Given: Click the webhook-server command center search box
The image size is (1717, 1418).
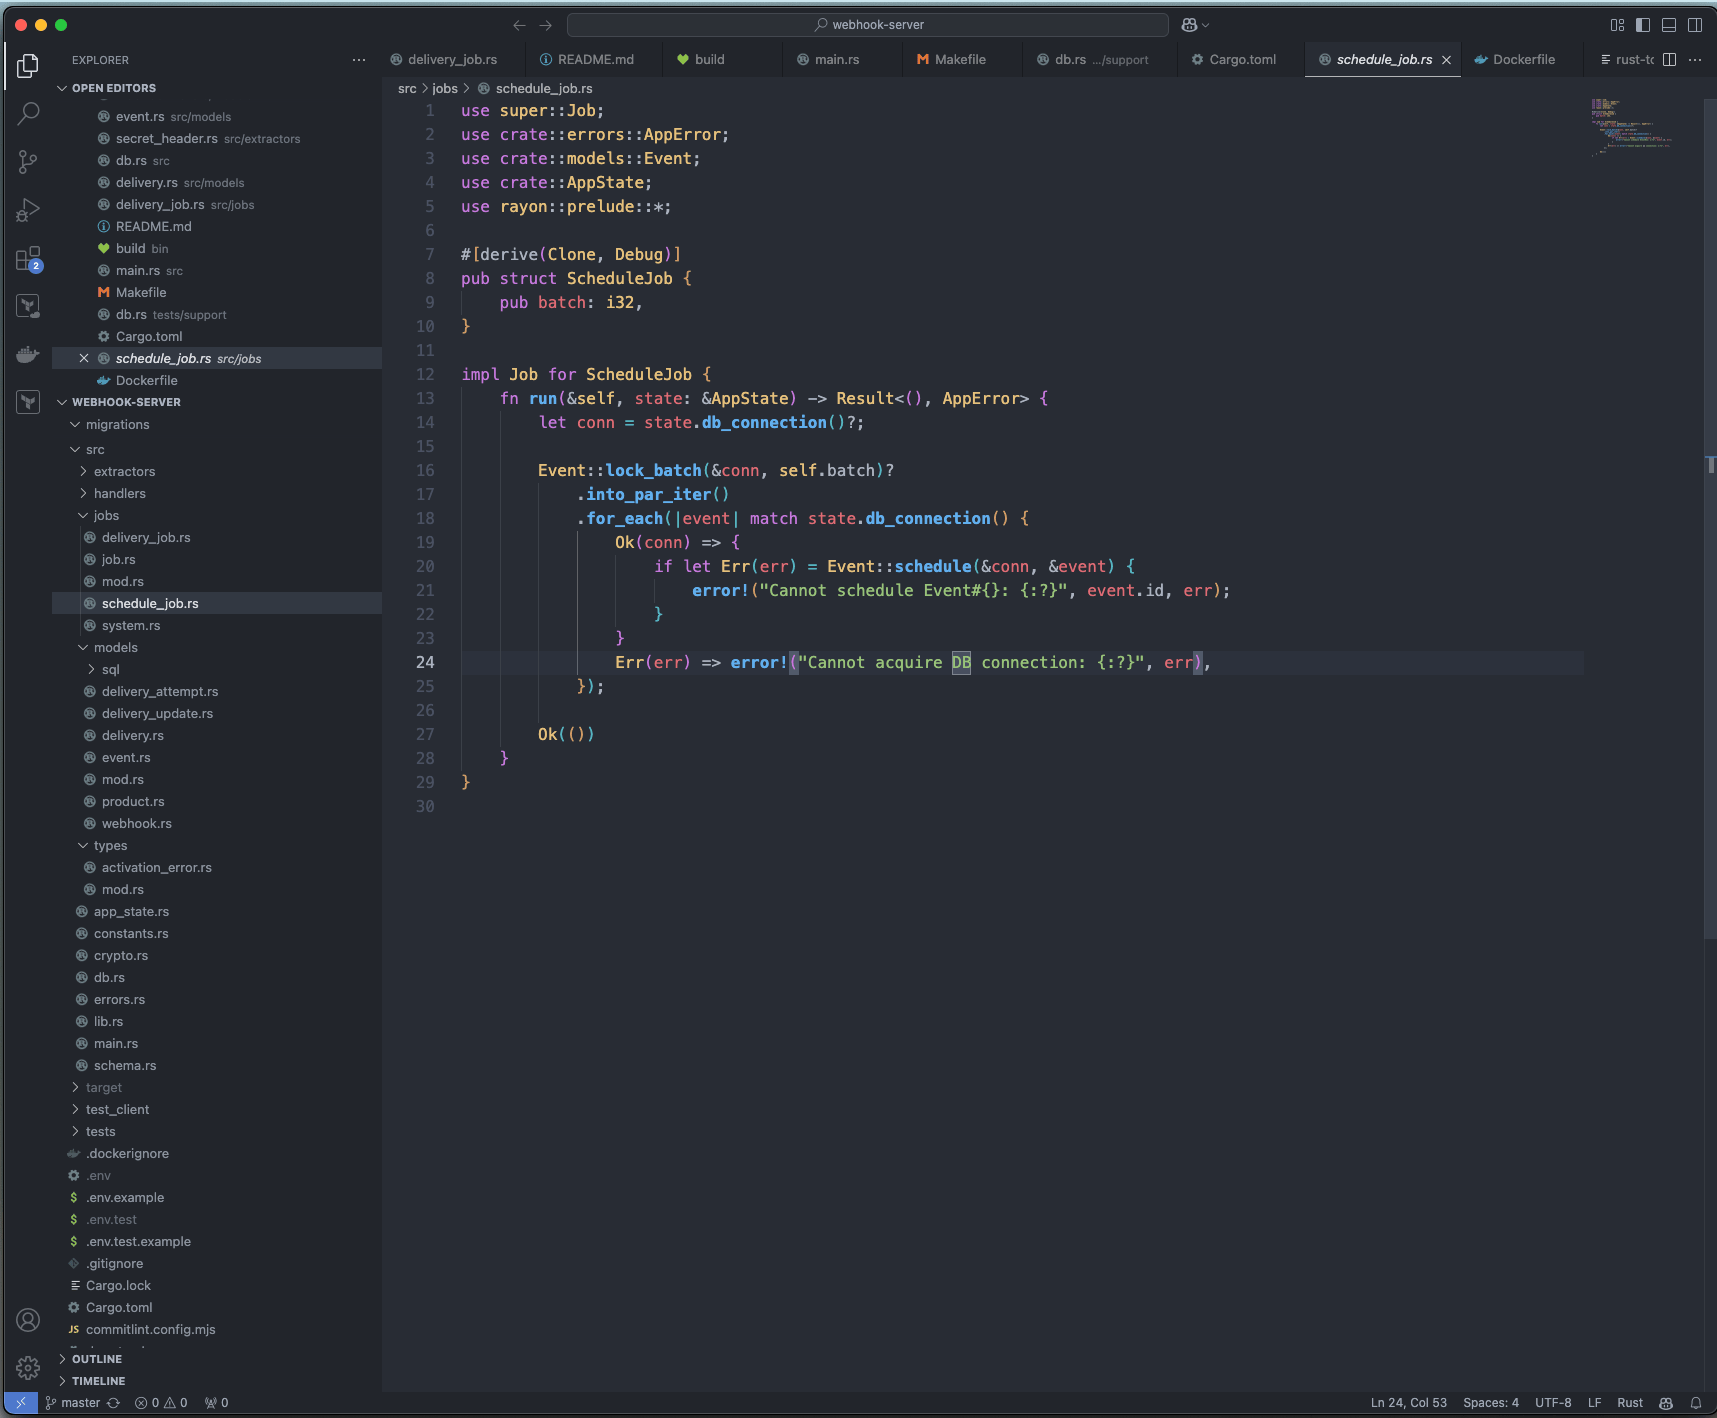Looking at the screenshot, I should point(868,25).
